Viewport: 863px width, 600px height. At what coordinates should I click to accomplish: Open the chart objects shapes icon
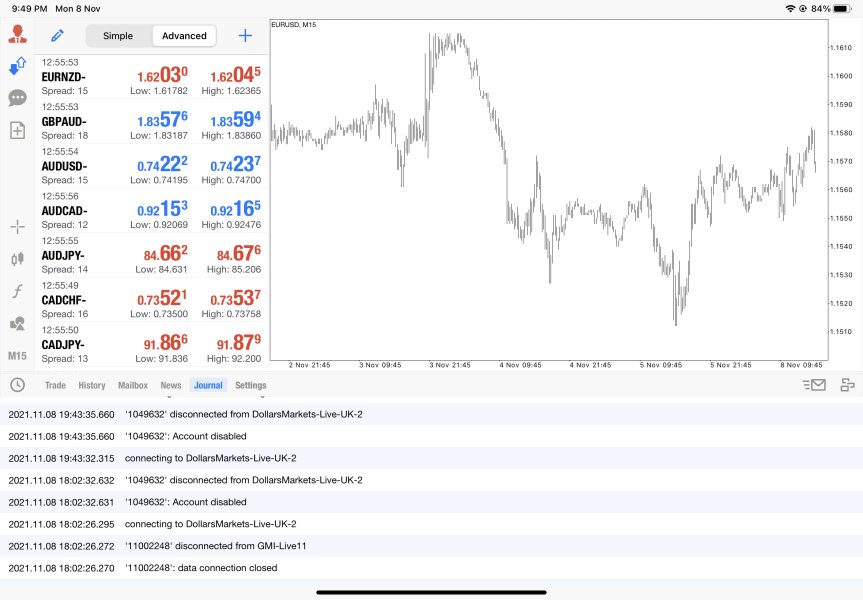click(18, 323)
